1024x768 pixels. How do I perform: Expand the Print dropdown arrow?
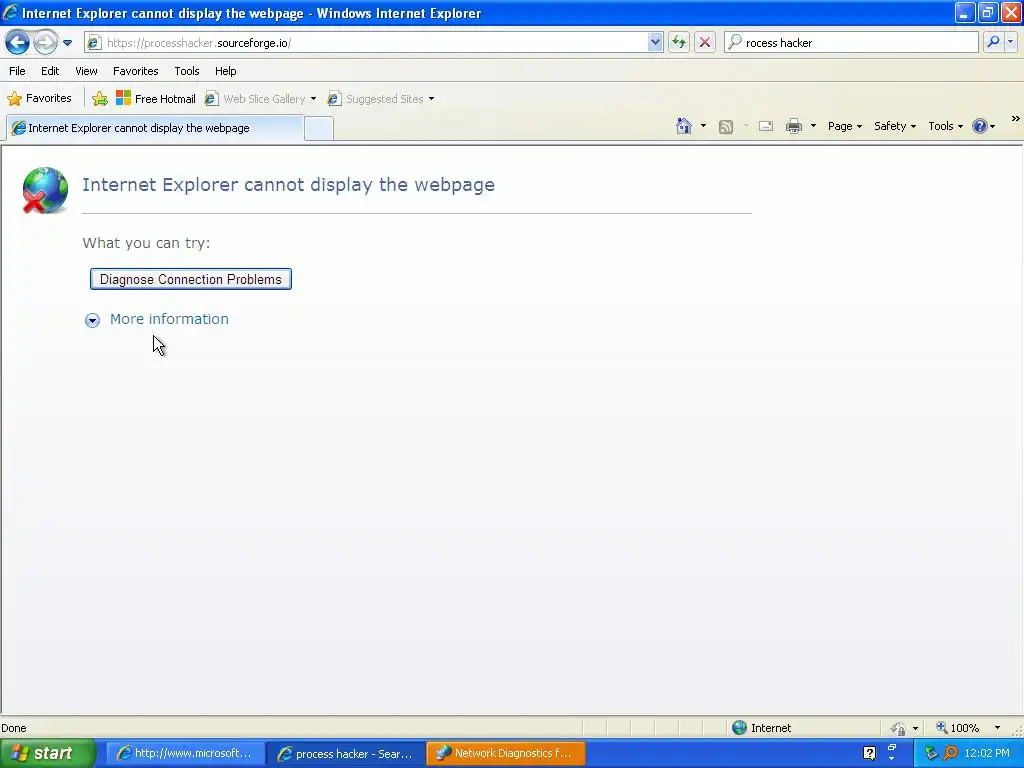(813, 126)
